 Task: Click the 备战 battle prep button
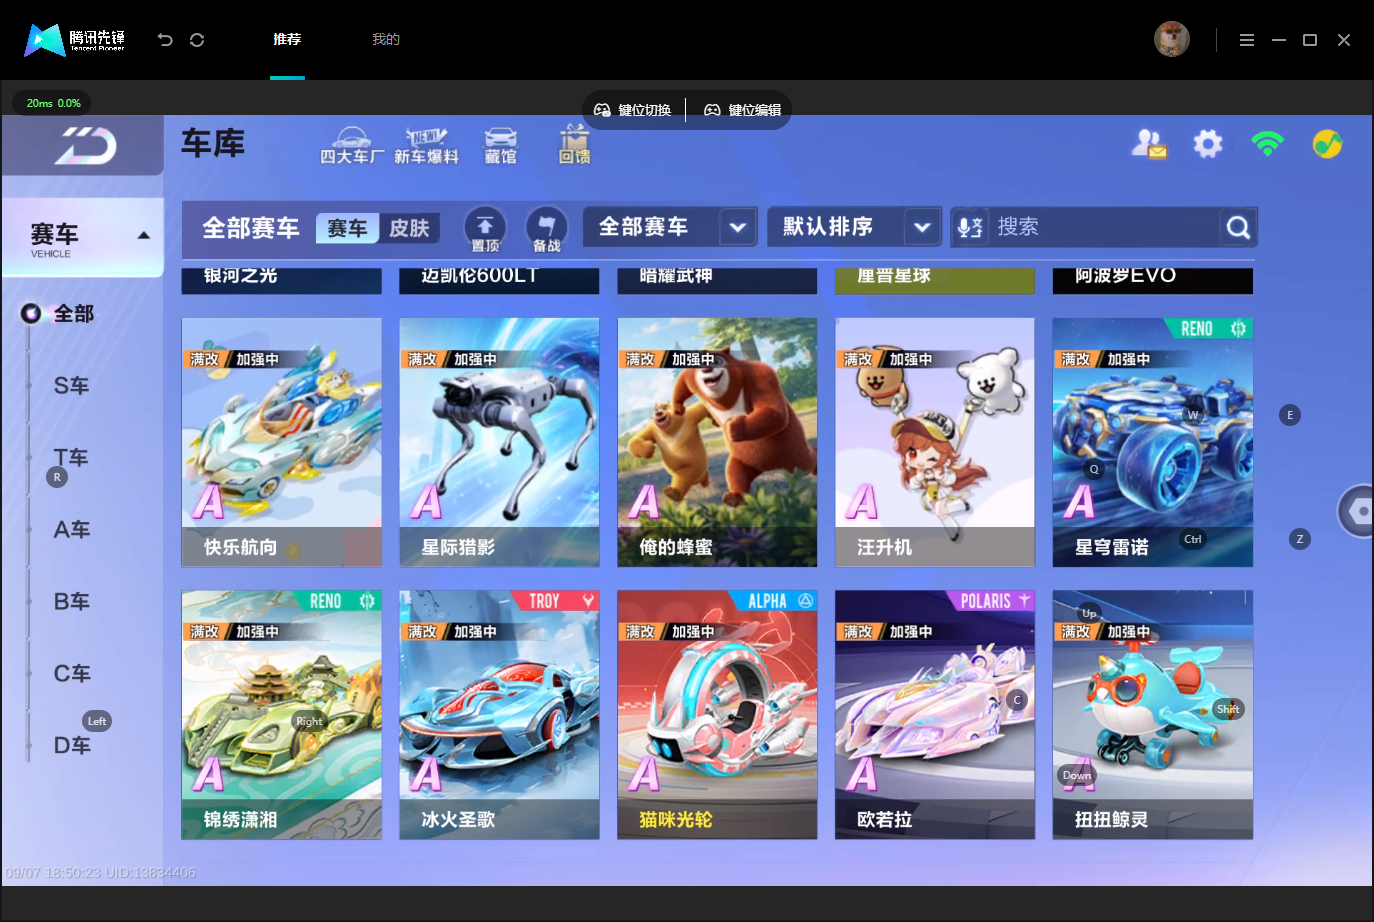tap(546, 229)
